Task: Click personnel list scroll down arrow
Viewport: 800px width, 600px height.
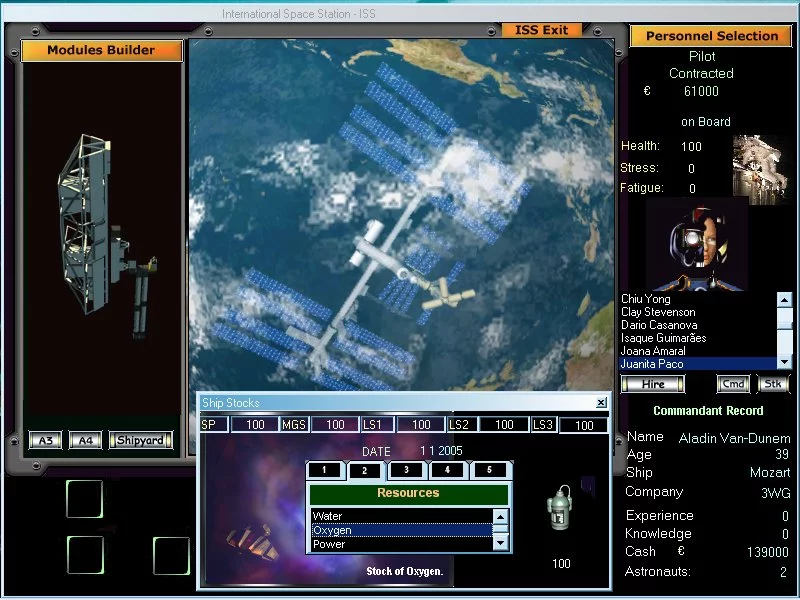Action: point(784,362)
